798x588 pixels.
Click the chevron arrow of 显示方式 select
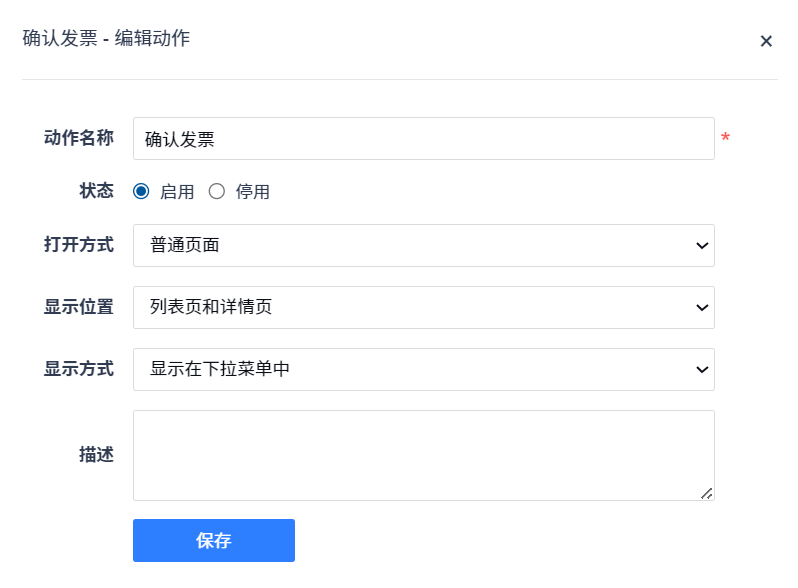click(701, 370)
